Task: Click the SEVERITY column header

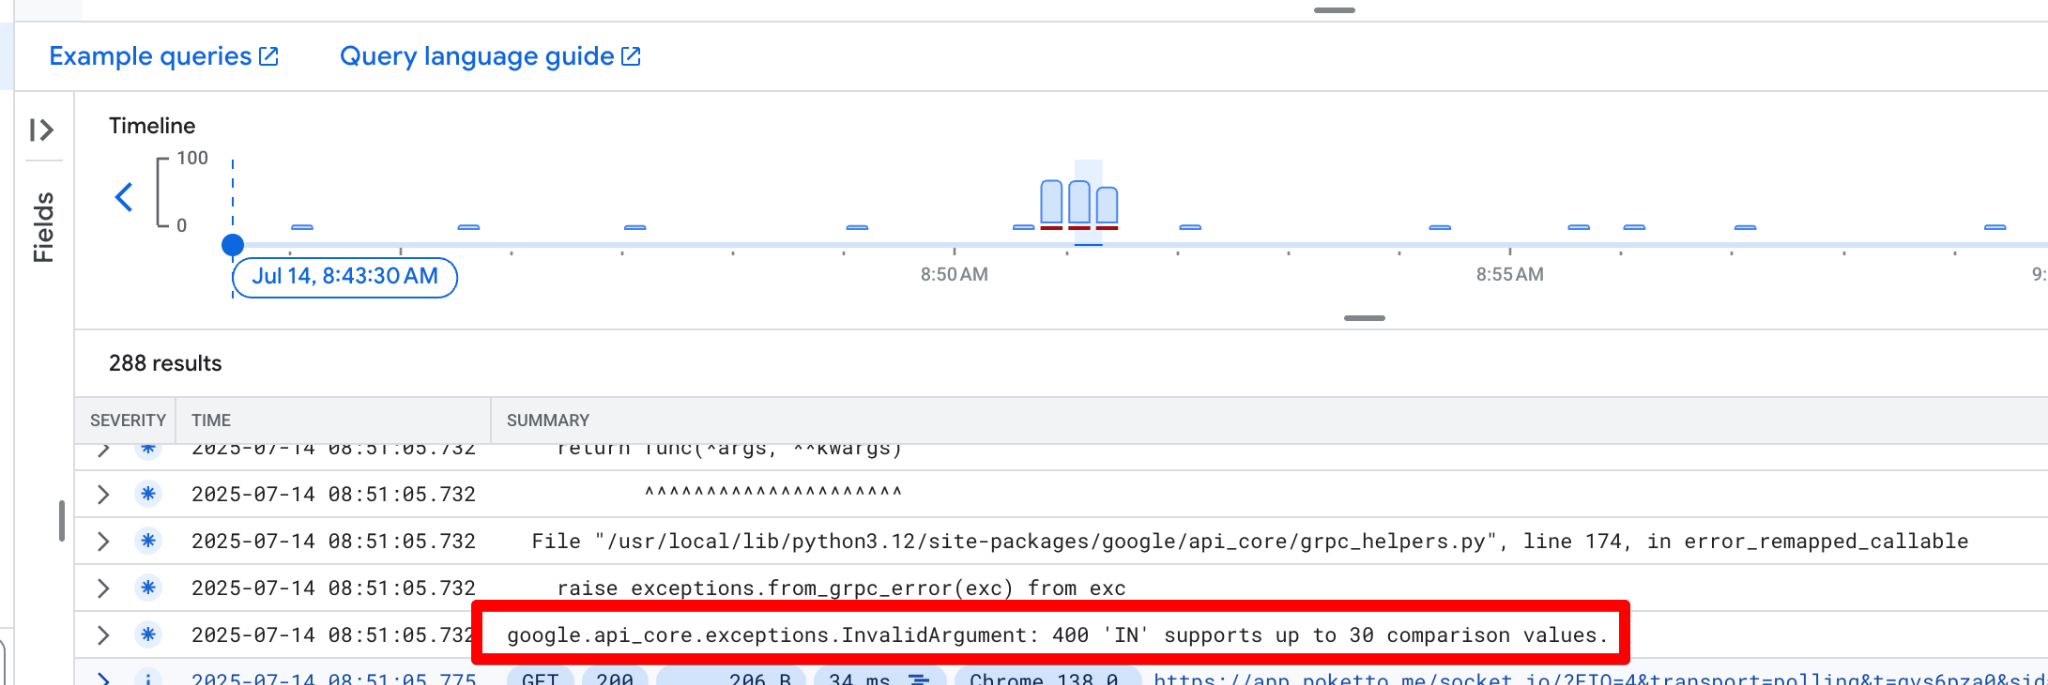Action: pos(127,421)
